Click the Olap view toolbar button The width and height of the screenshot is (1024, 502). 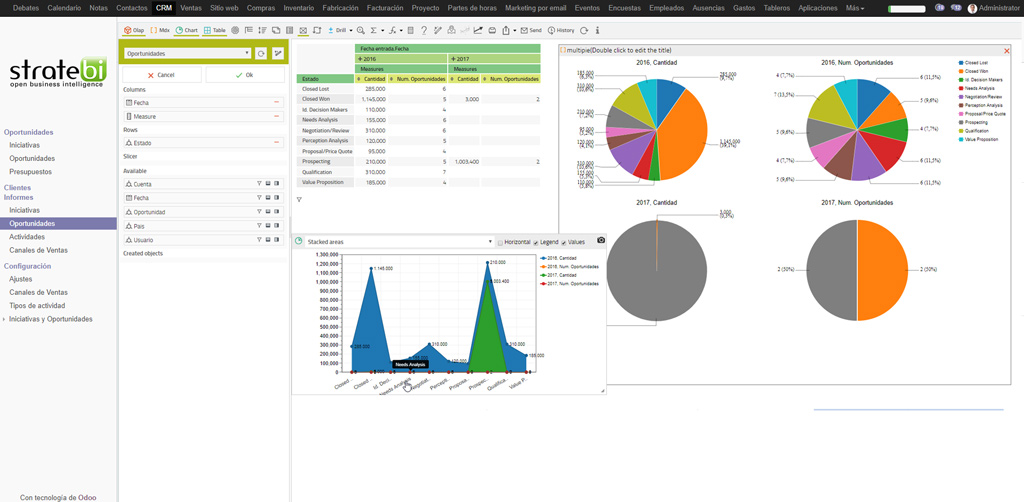point(133,30)
